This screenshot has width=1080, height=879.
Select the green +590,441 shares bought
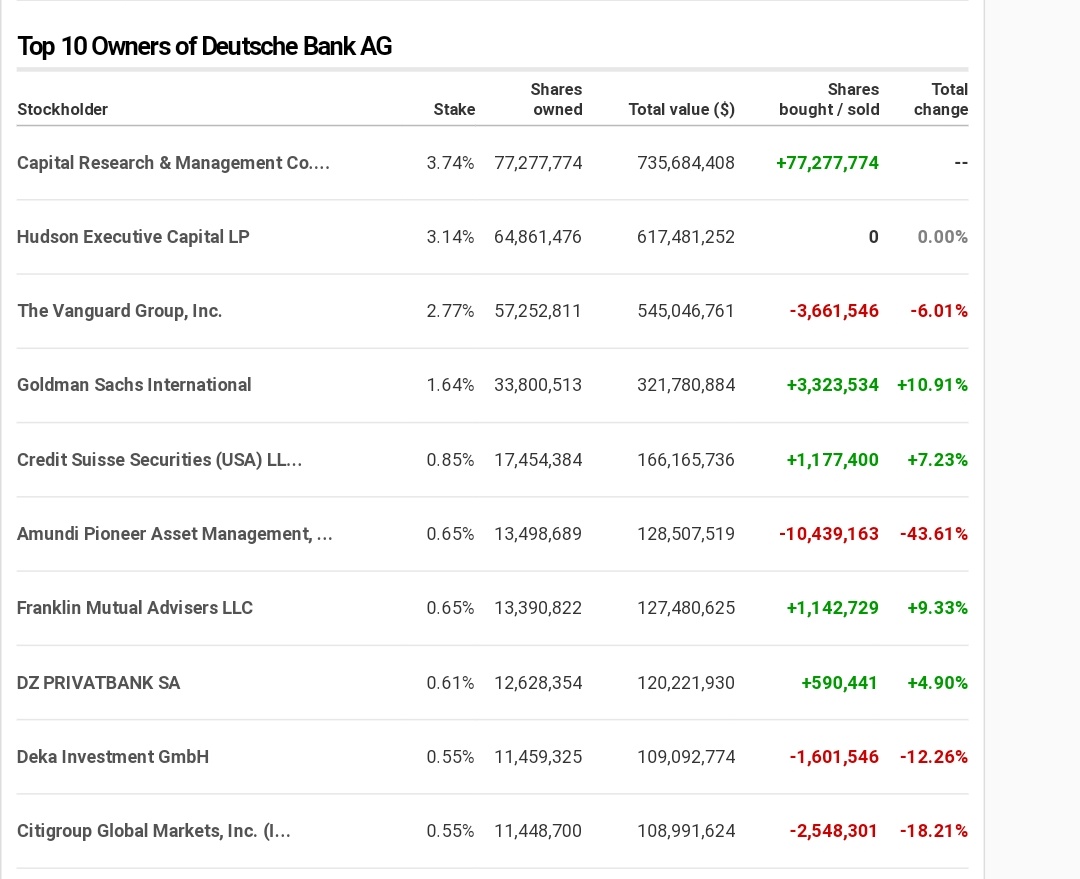tap(840, 683)
